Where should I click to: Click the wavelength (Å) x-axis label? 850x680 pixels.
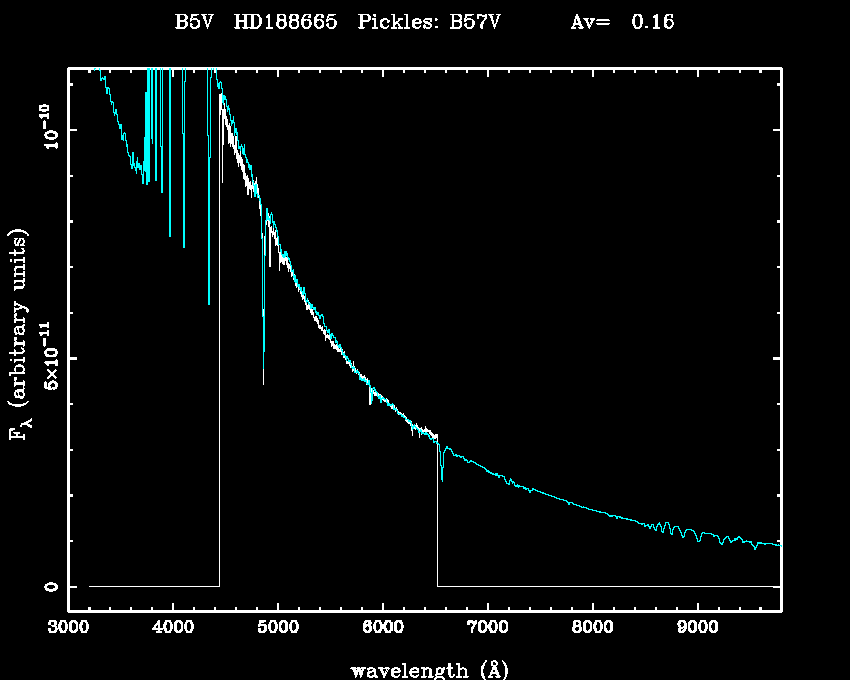pyautogui.click(x=422, y=669)
